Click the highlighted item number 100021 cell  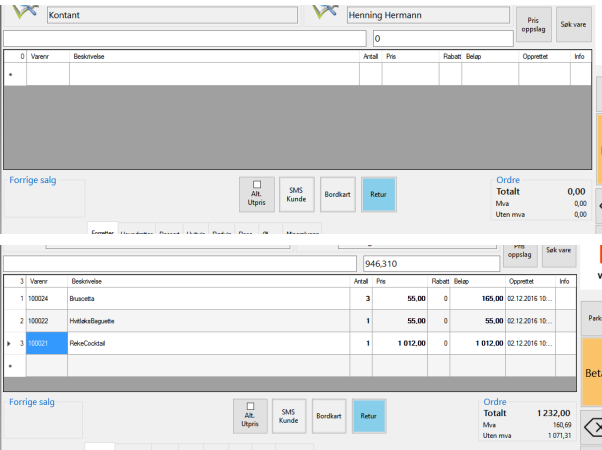46,343
